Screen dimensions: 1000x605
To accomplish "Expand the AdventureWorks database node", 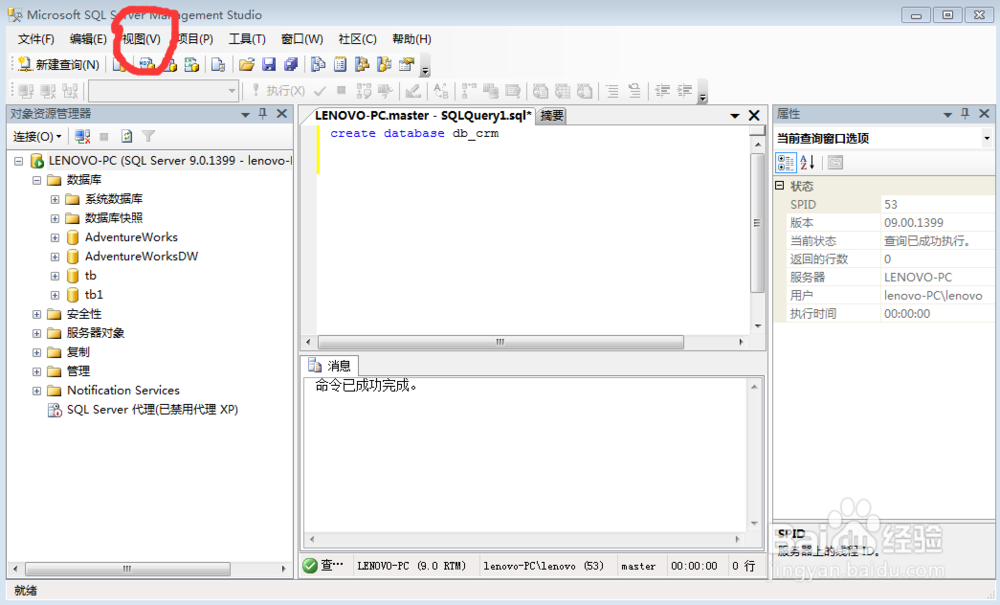I will click(55, 238).
